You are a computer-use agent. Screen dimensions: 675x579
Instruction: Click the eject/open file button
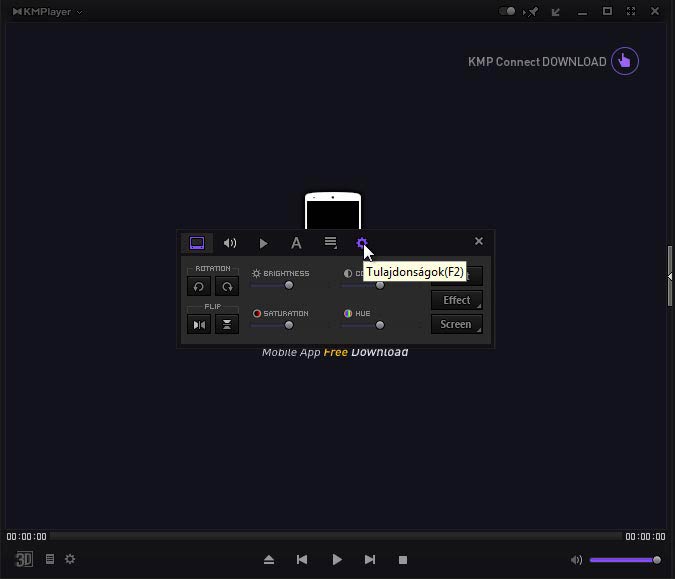point(269,560)
